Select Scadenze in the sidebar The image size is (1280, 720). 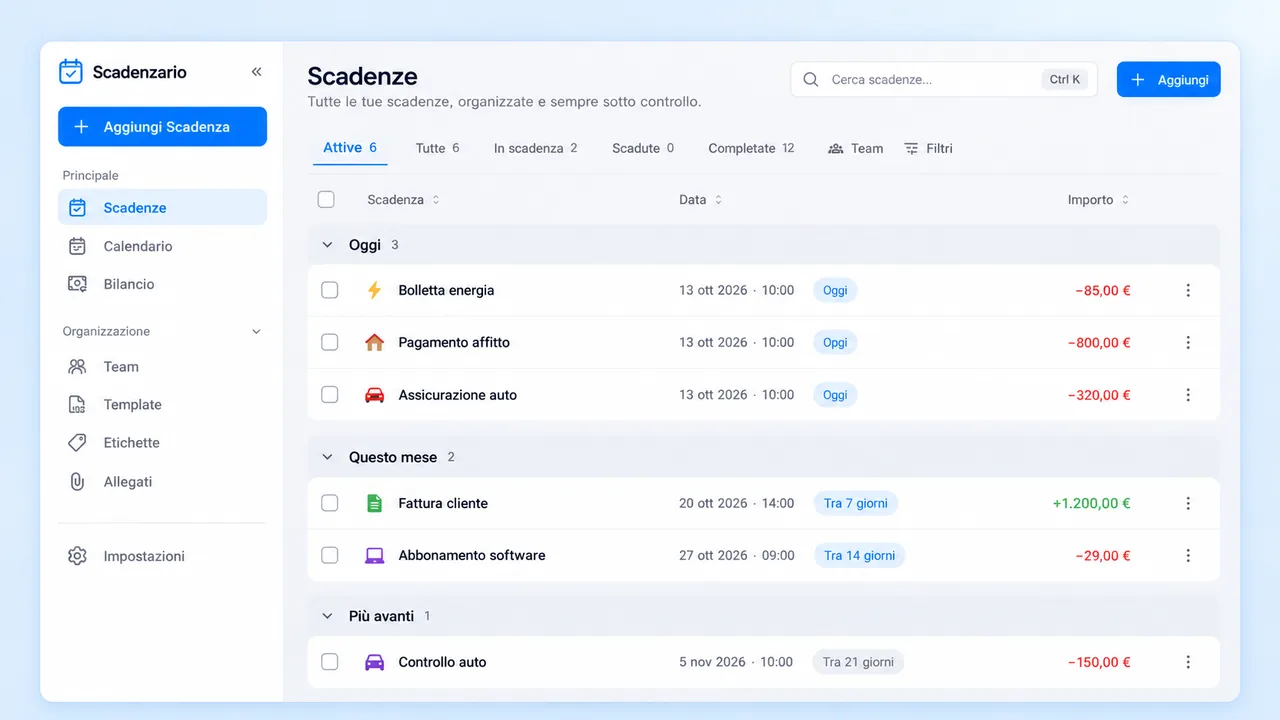[x=162, y=208]
